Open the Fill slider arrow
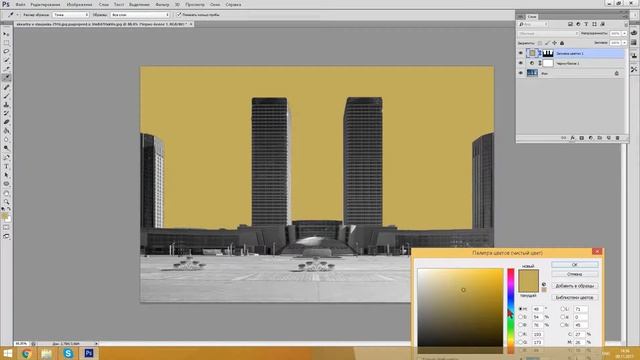Screen dimensions: 640x360 [624, 43]
